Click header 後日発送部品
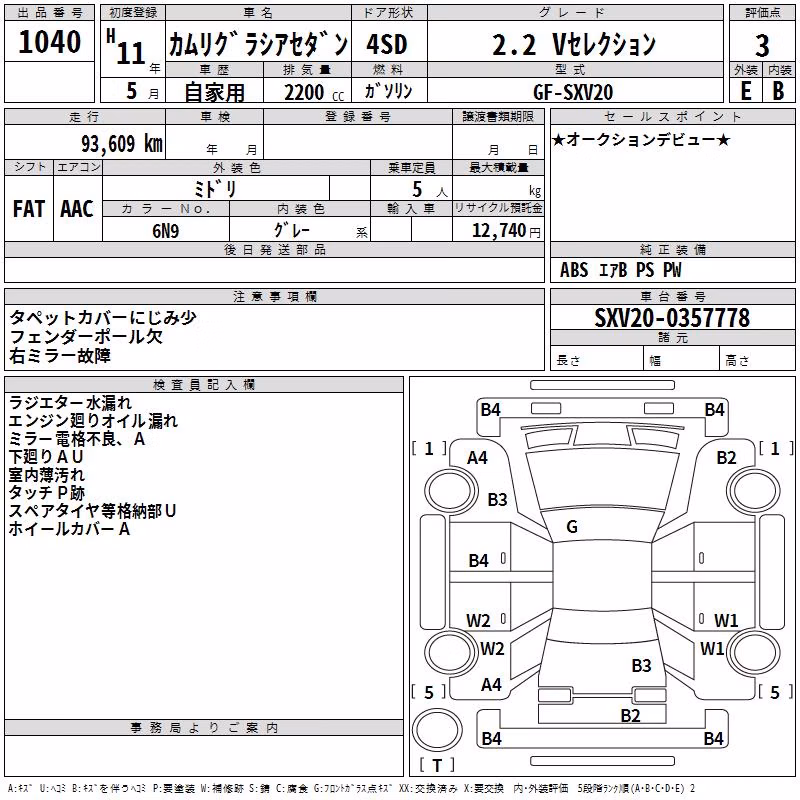 click(x=274, y=249)
